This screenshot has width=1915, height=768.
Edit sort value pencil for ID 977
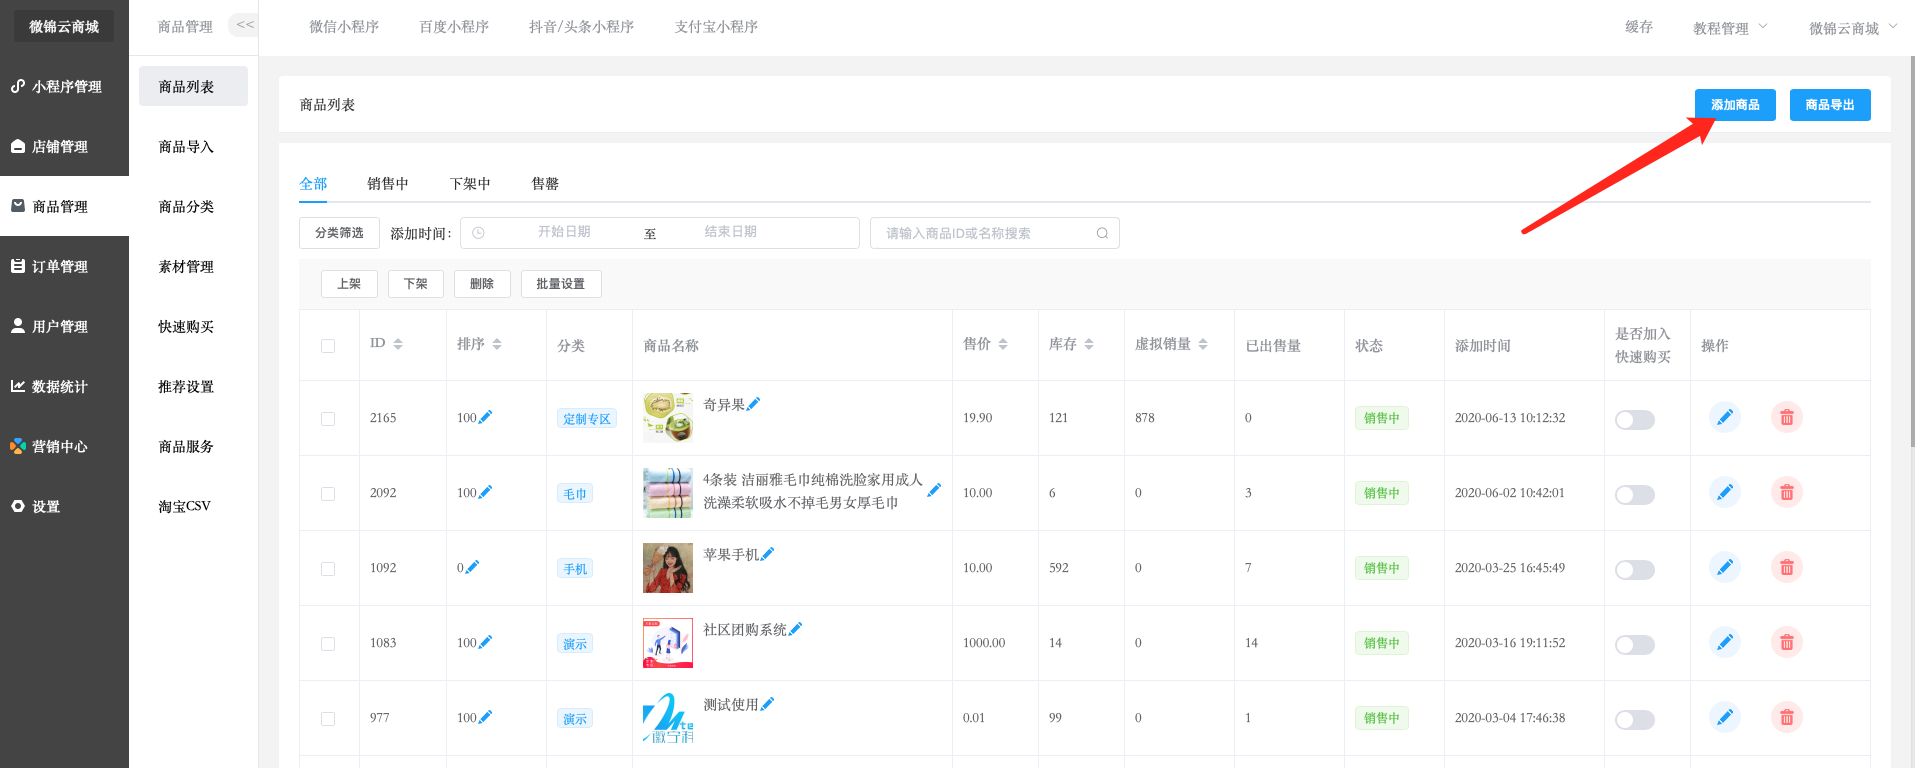coord(485,717)
